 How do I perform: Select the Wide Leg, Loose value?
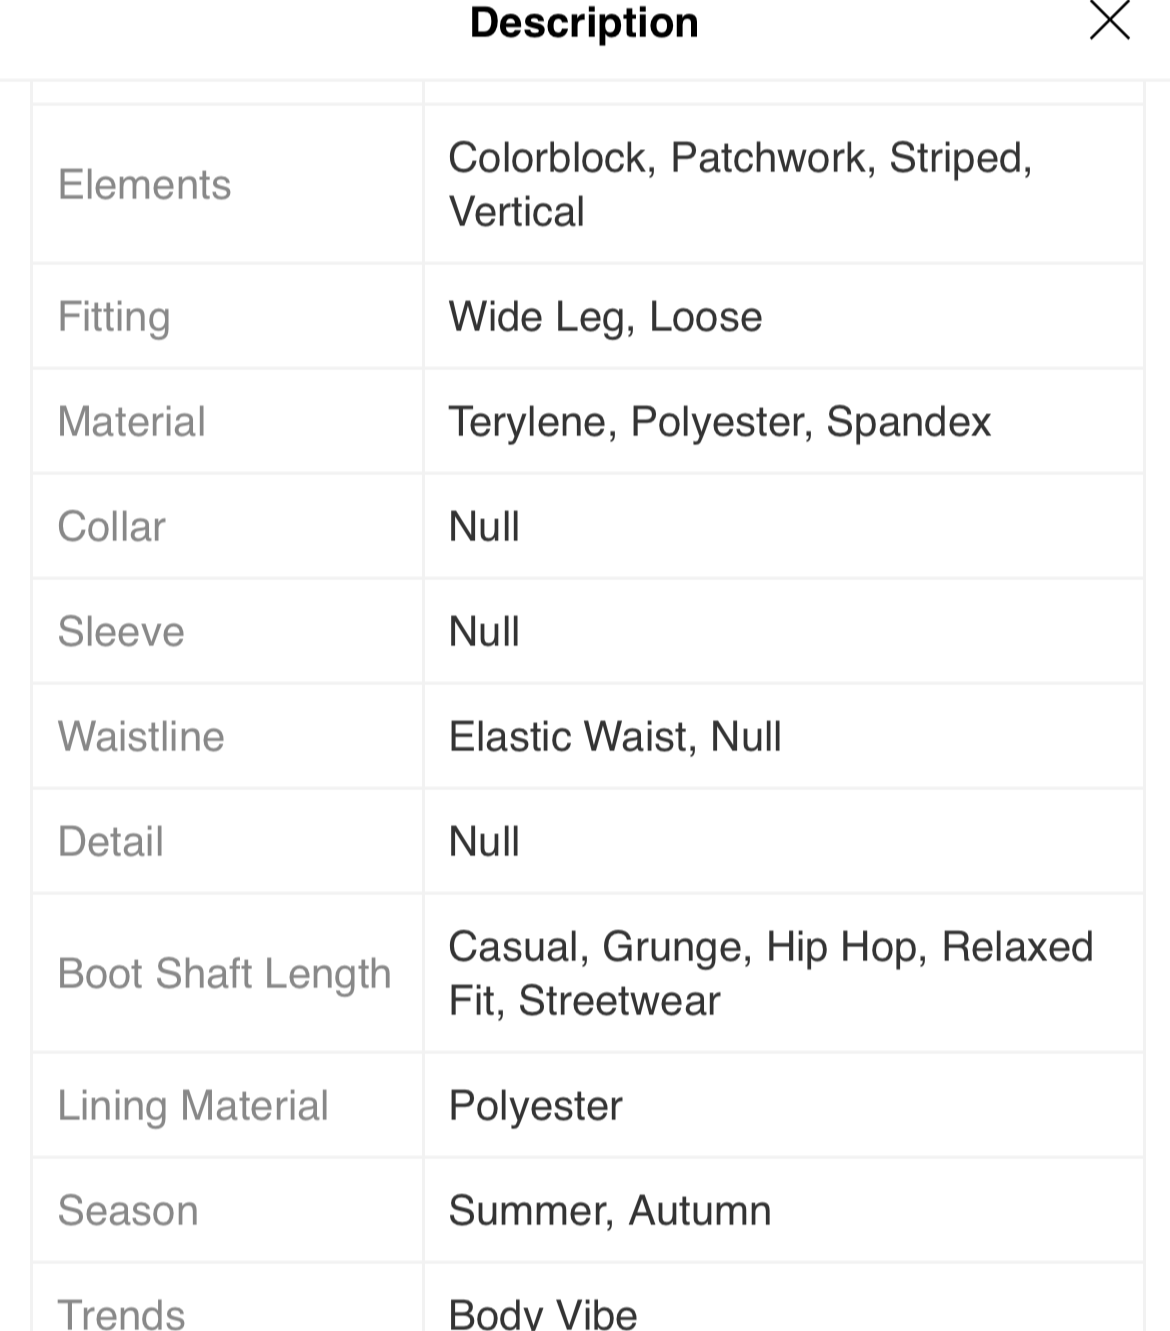[605, 317]
